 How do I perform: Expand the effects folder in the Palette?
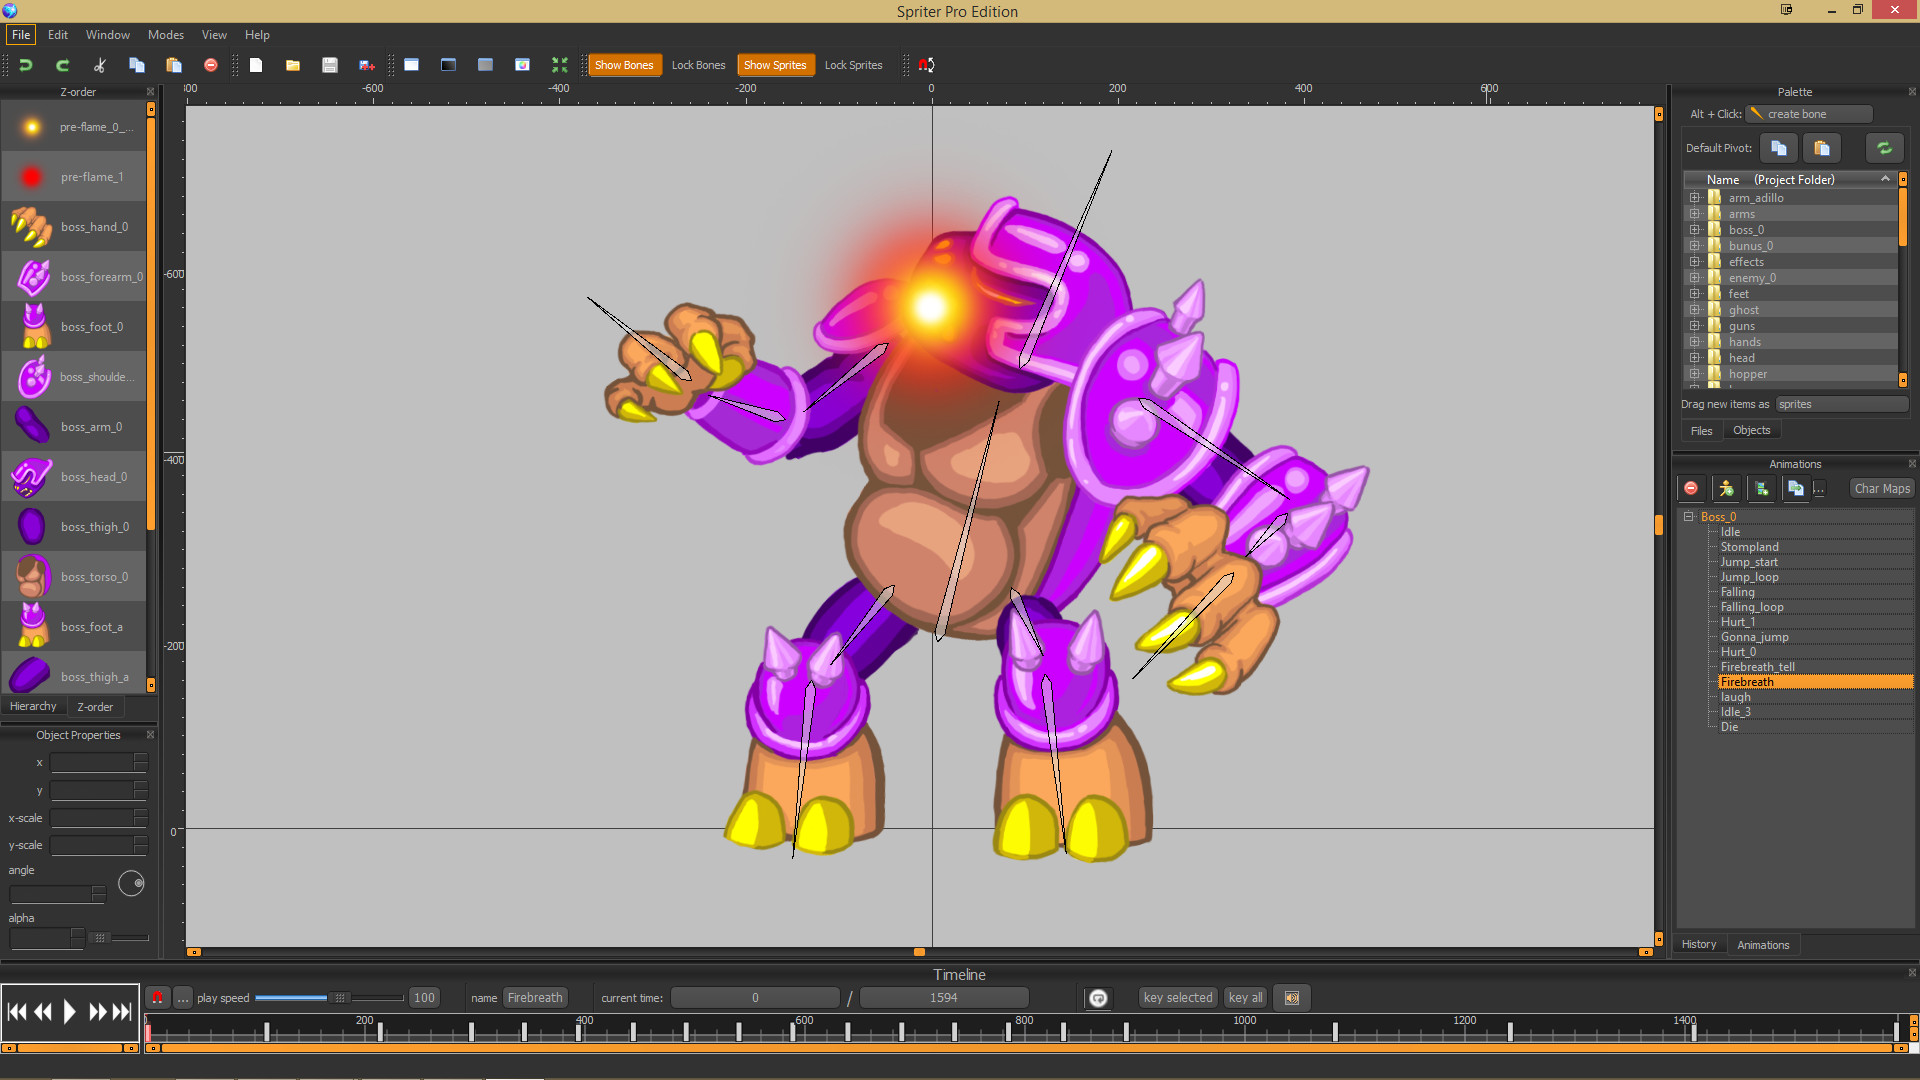click(1695, 261)
